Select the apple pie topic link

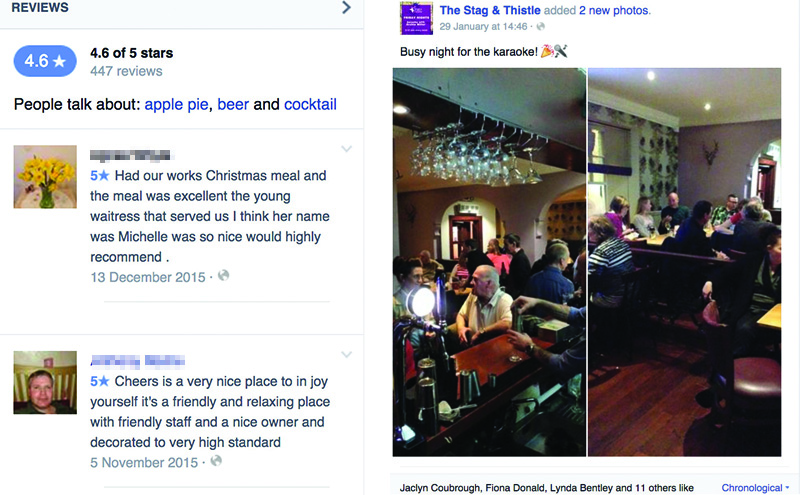[176, 104]
